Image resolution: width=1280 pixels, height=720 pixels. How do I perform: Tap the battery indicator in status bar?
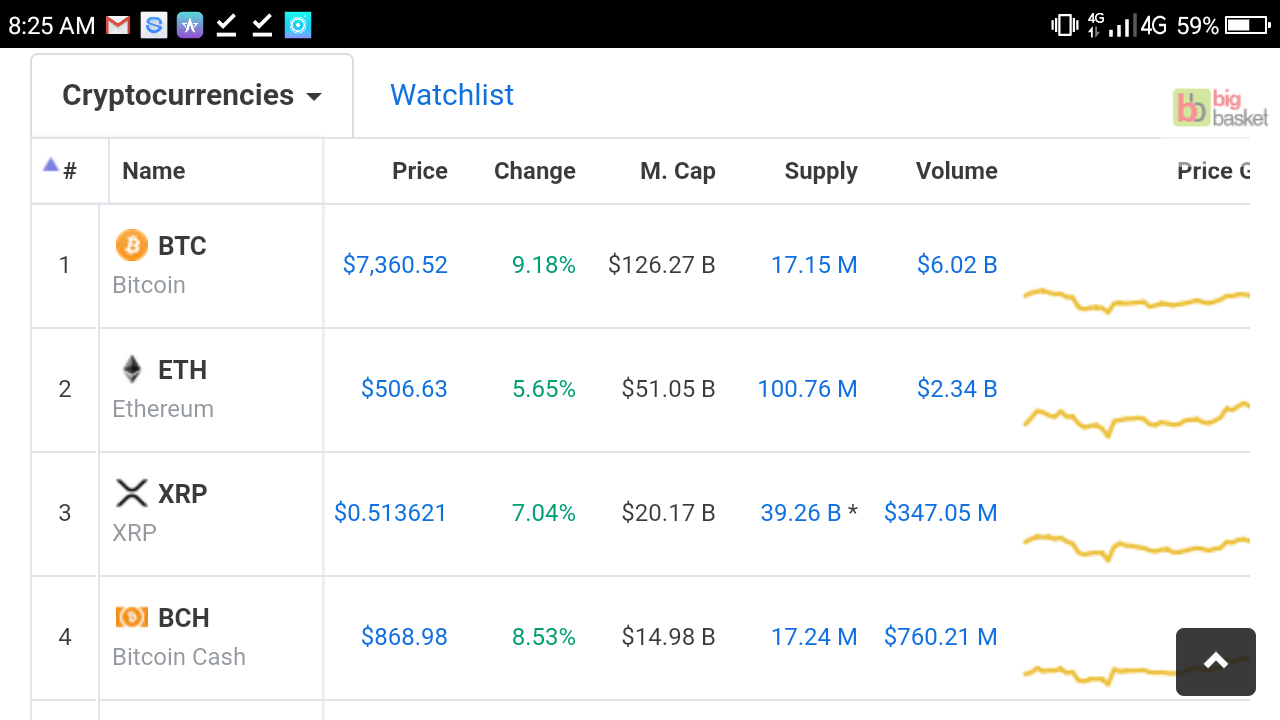click(x=1248, y=25)
